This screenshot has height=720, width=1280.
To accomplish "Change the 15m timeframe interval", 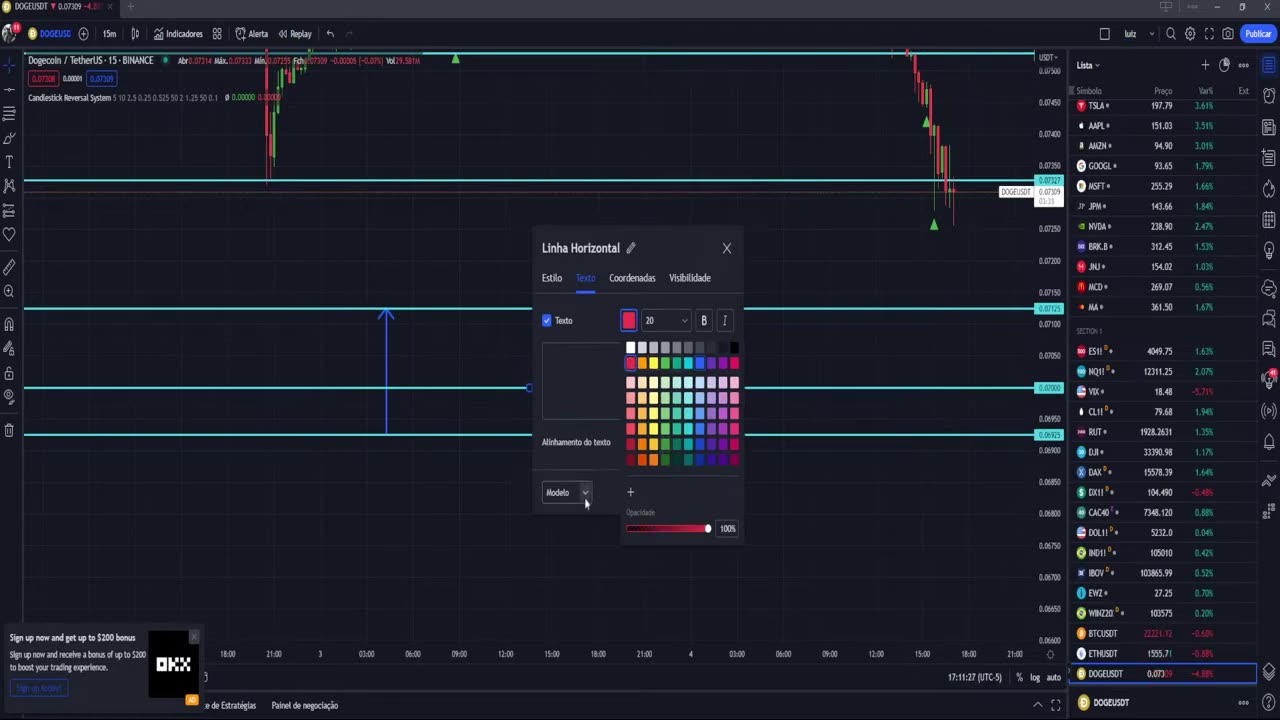I will (x=109, y=34).
